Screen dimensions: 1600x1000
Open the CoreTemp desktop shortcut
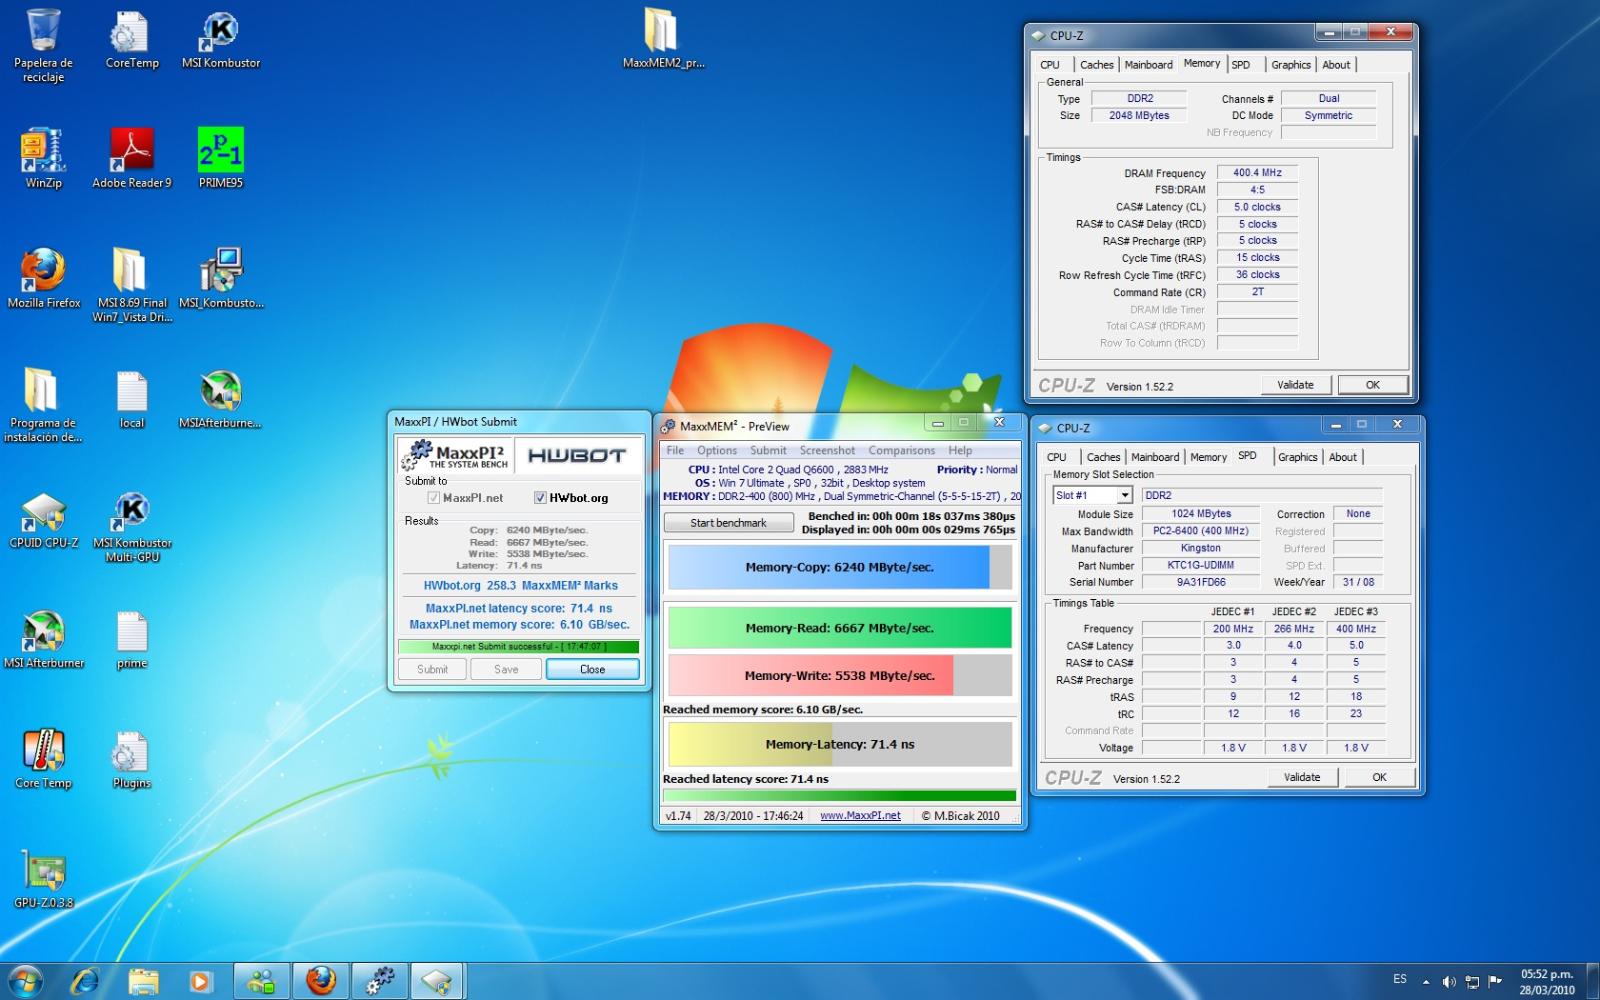pyautogui.click(x=132, y=40)
